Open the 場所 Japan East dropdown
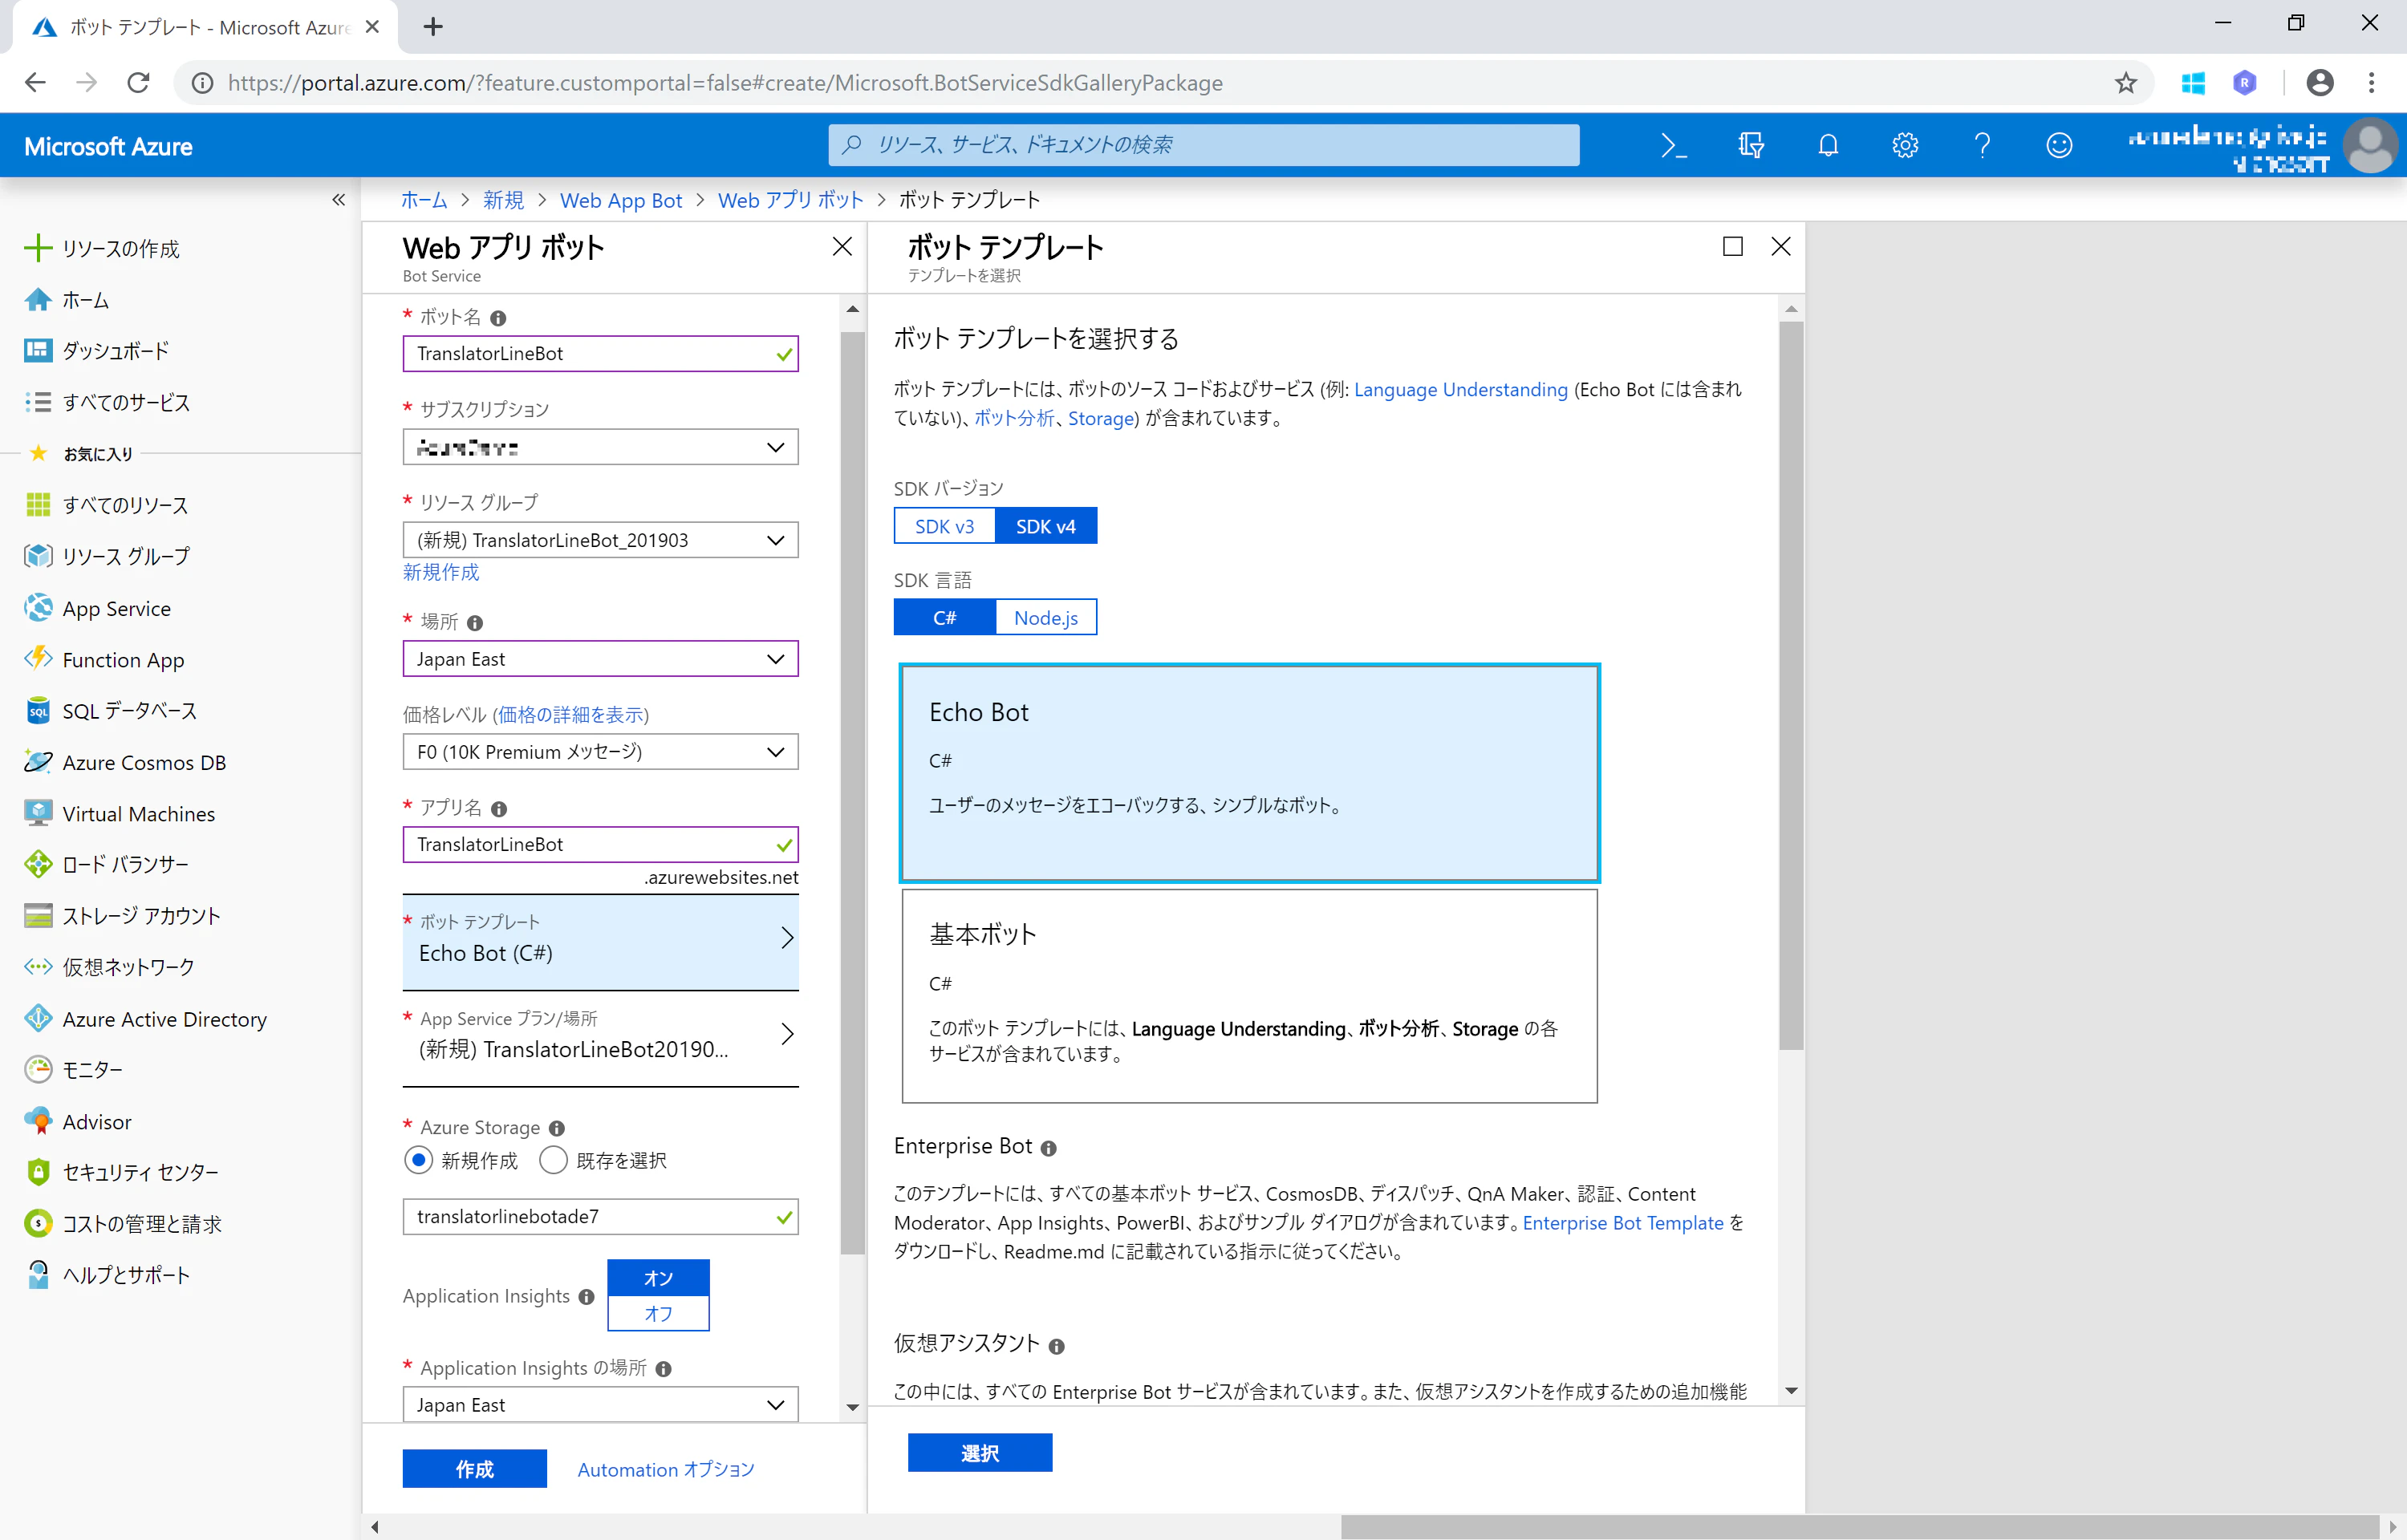This screenshot has width=2407, height=1540. coord(600,659)
